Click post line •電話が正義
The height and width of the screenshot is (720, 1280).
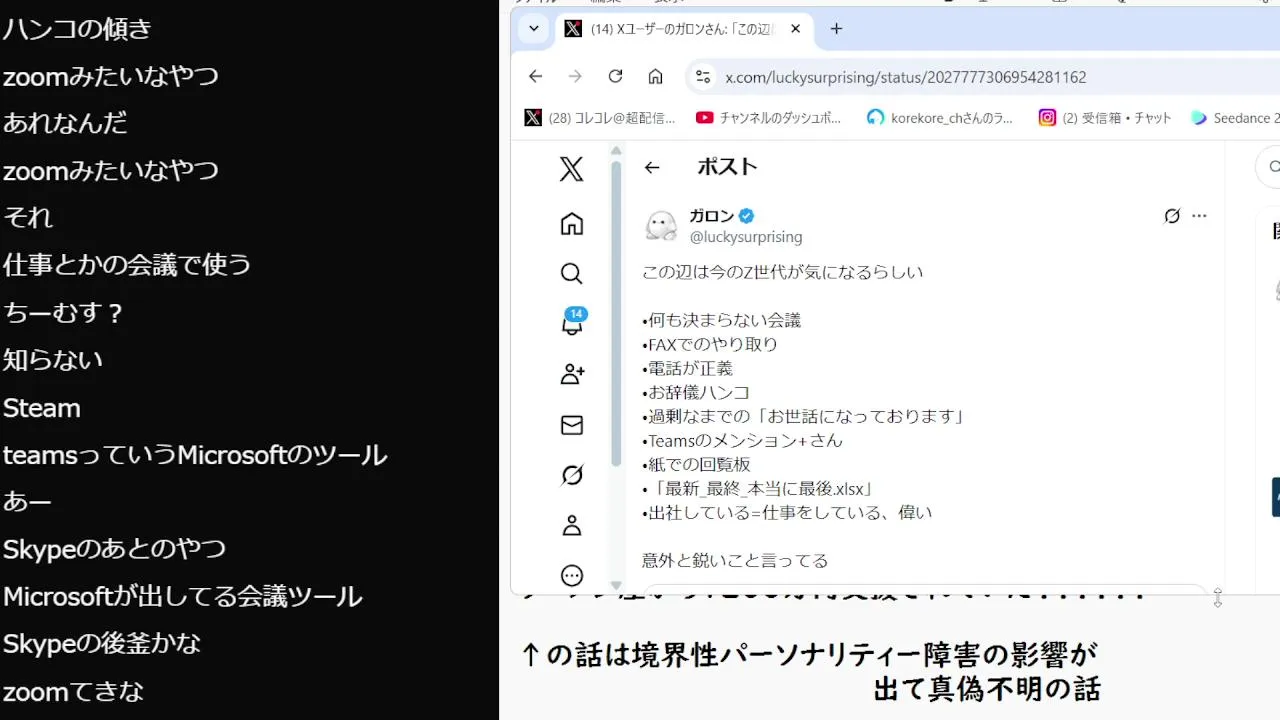687,368
